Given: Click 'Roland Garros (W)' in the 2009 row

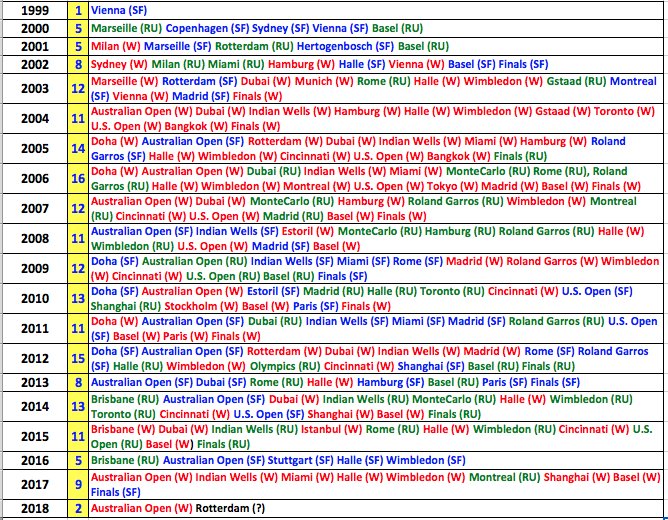Looking at the screenshot, I should [x=552, y=261].
